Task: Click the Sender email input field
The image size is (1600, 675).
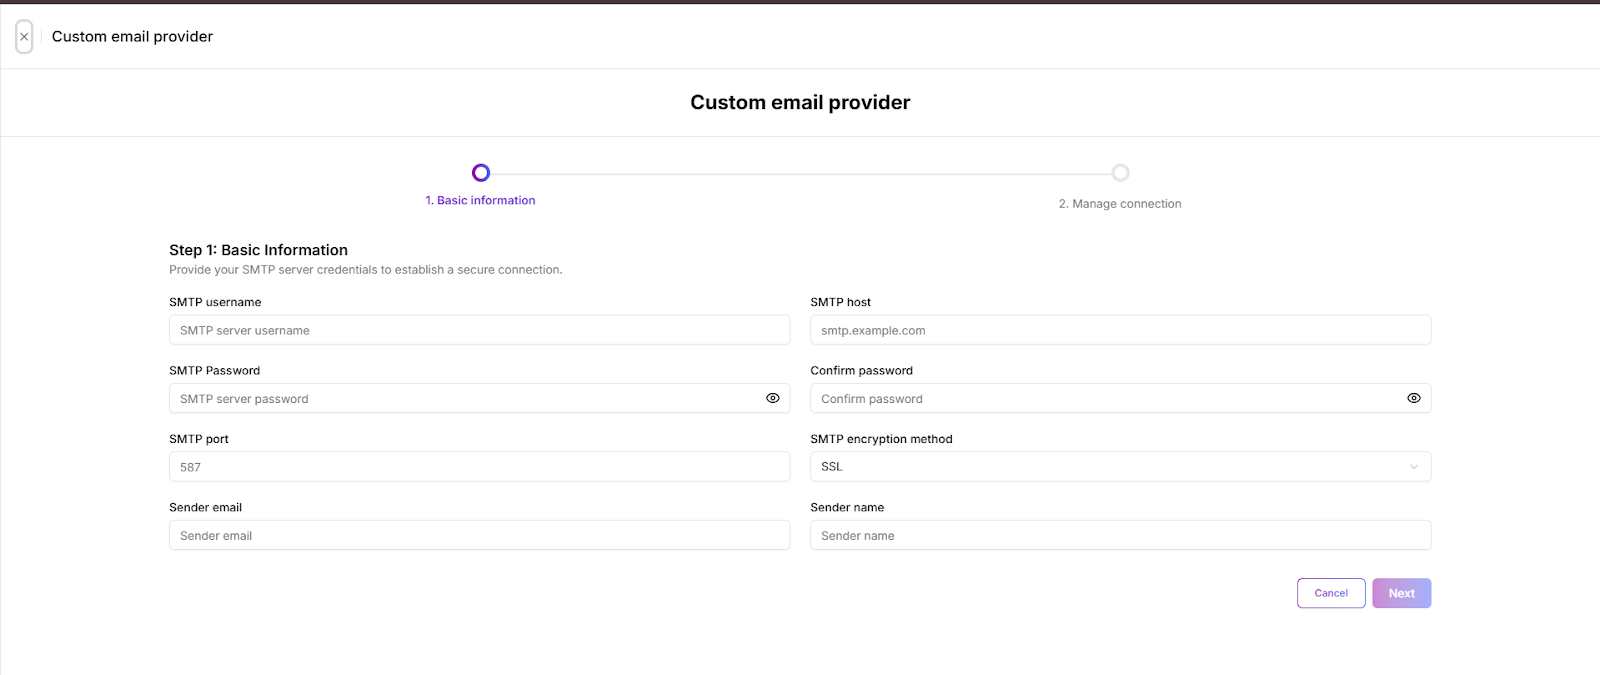Action: [x=479, y=535]
